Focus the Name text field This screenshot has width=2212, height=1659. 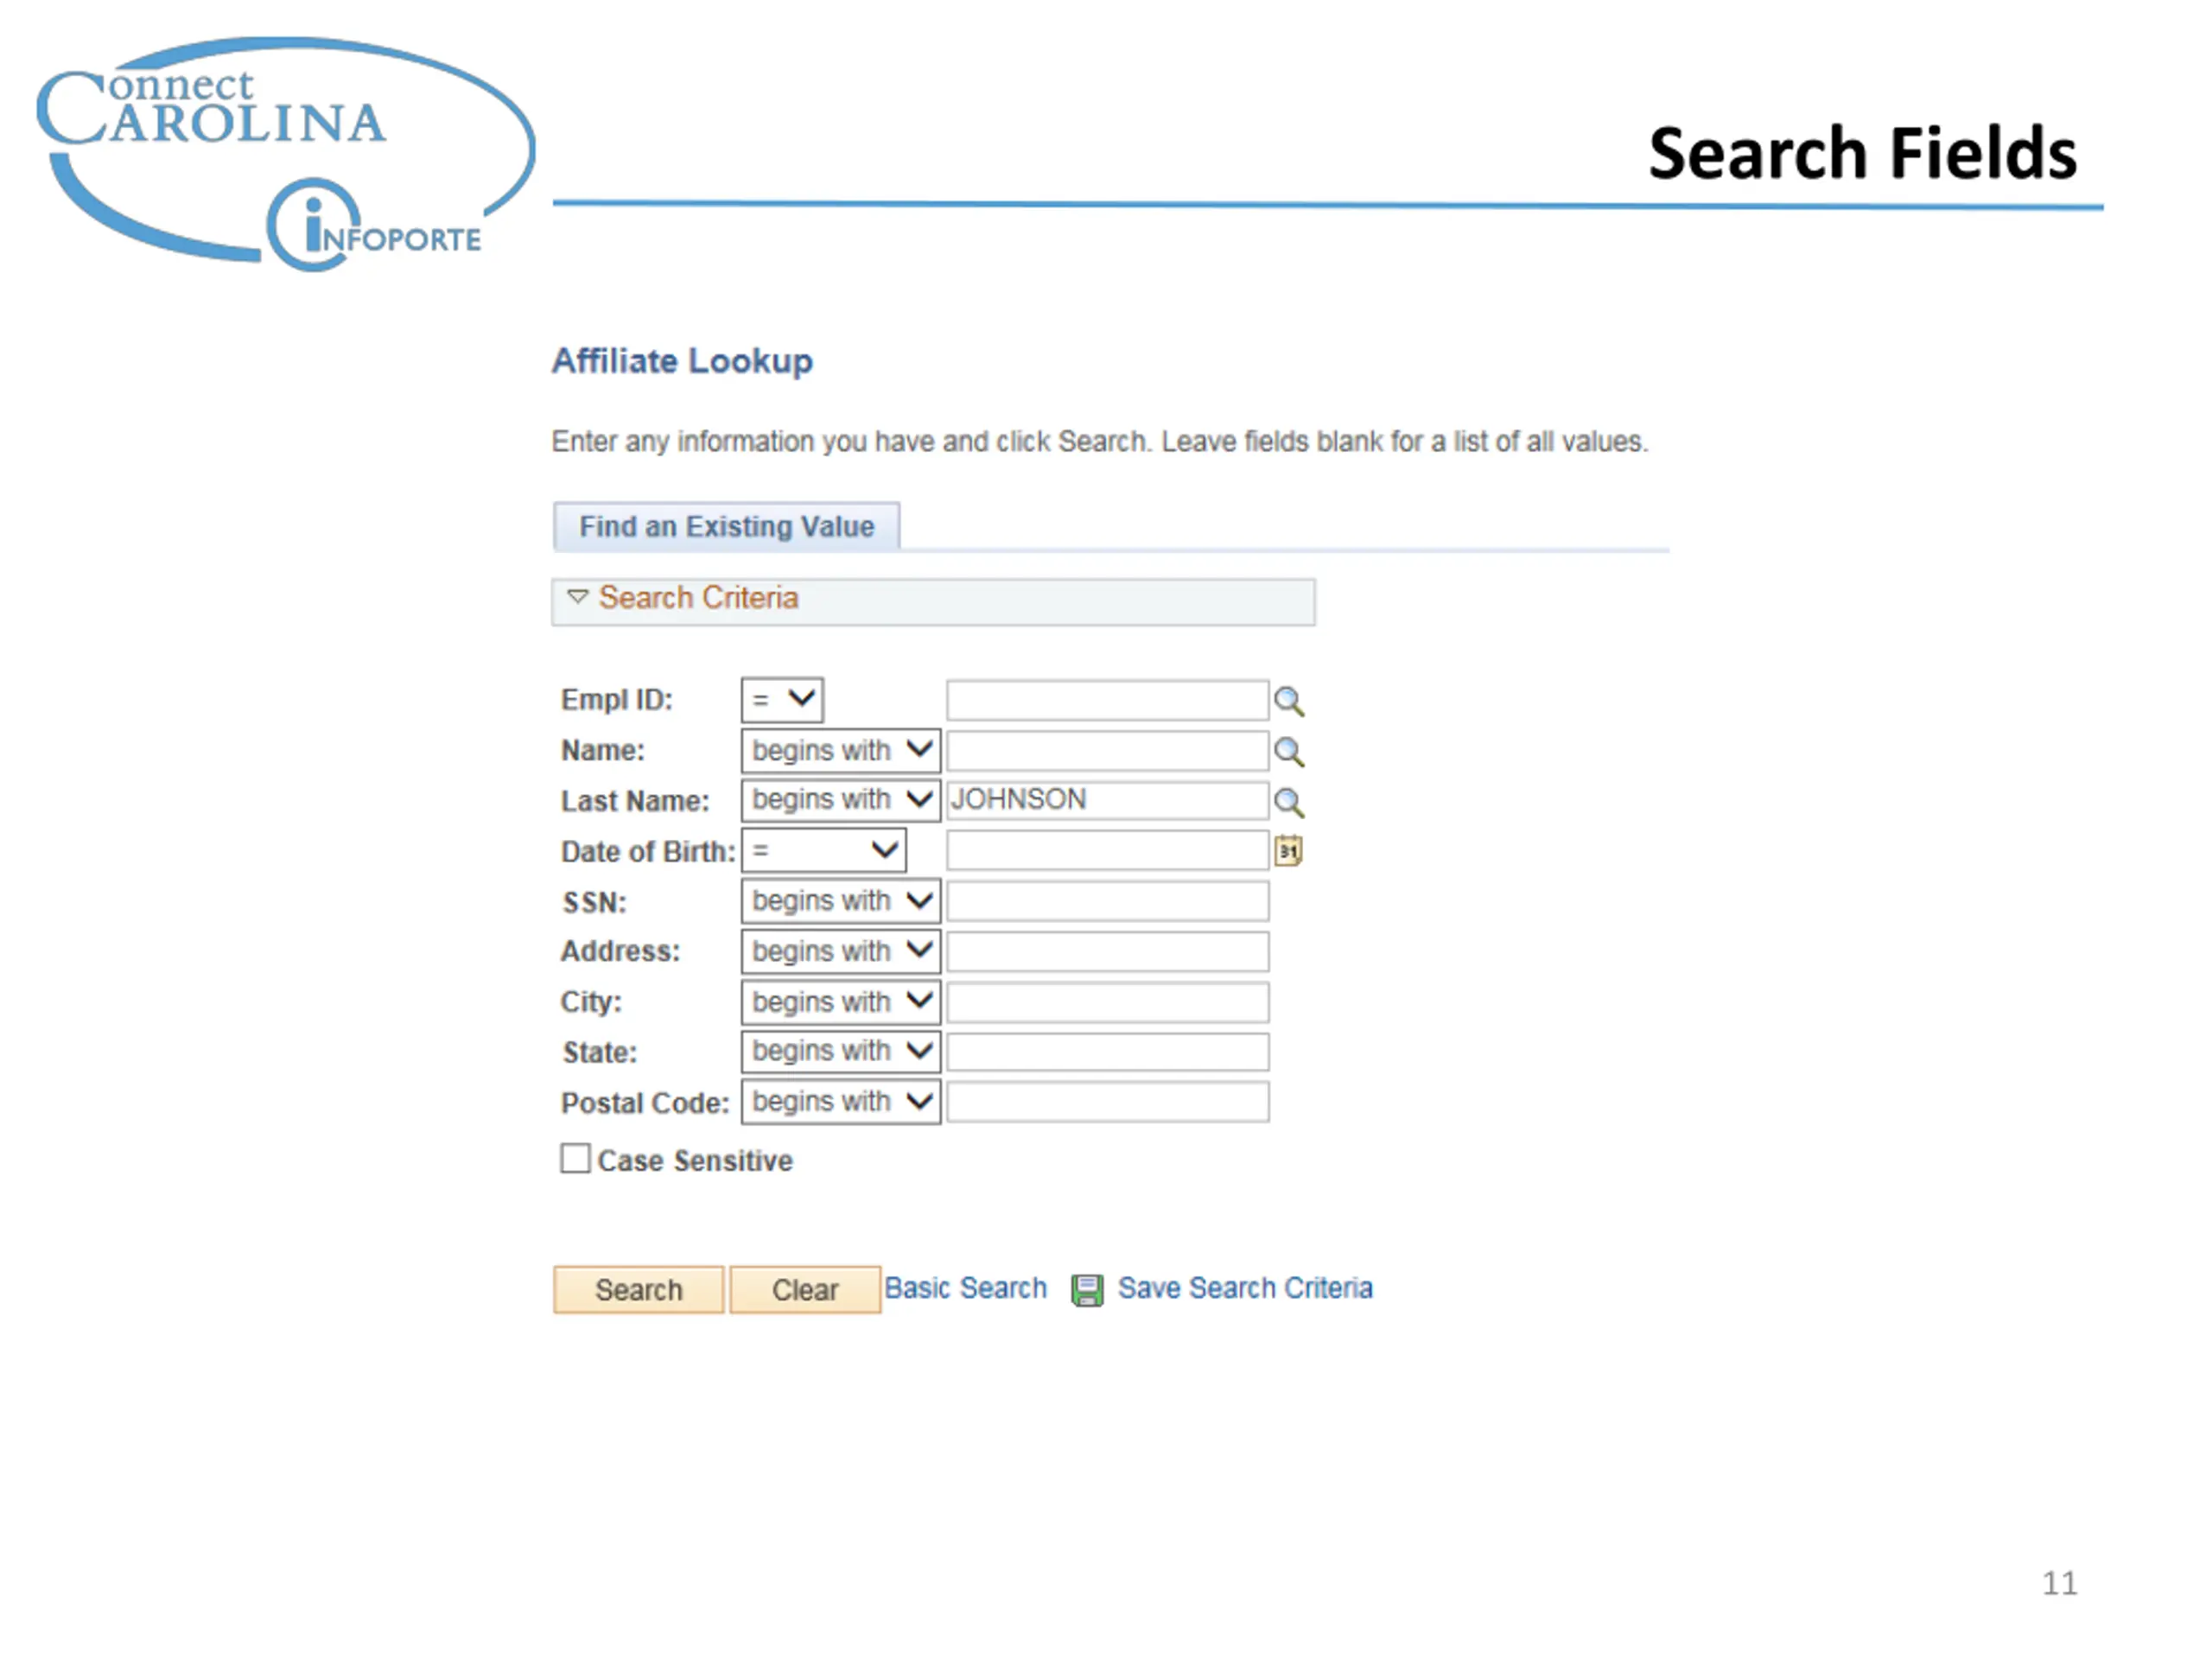(1108, 750)
